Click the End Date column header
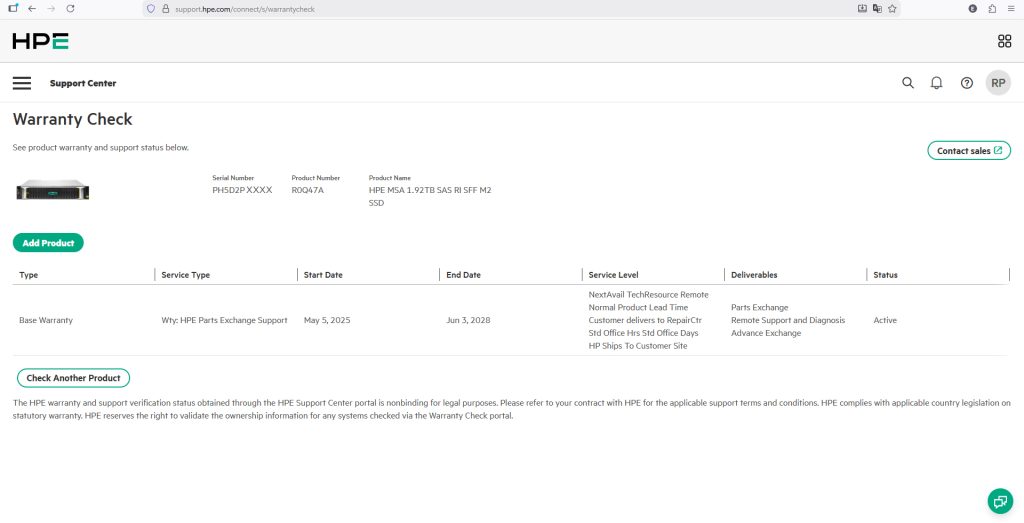The height and width of the screenshot is (523, 1024). tap(464, 275)
